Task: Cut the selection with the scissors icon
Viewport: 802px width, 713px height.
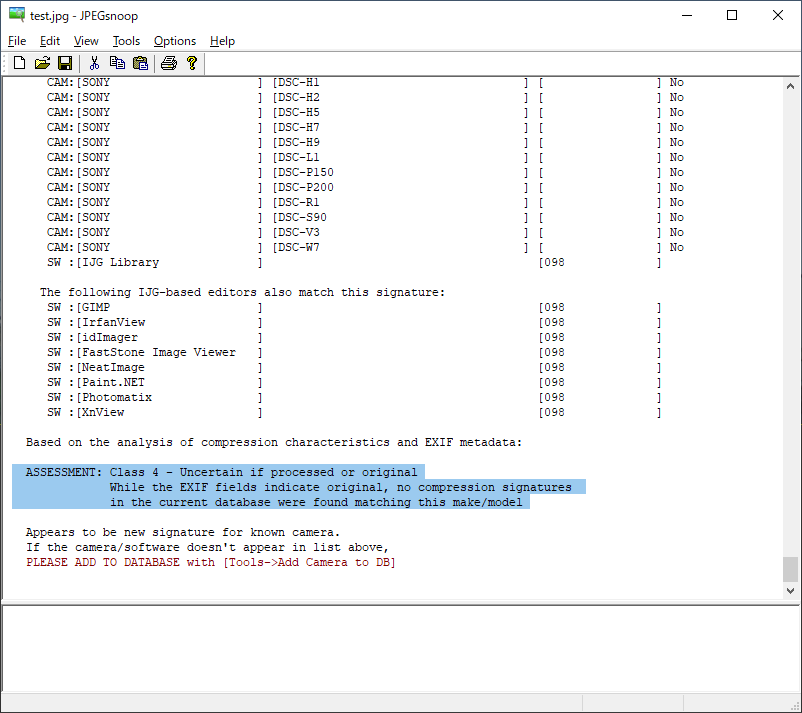Action: 94,63
